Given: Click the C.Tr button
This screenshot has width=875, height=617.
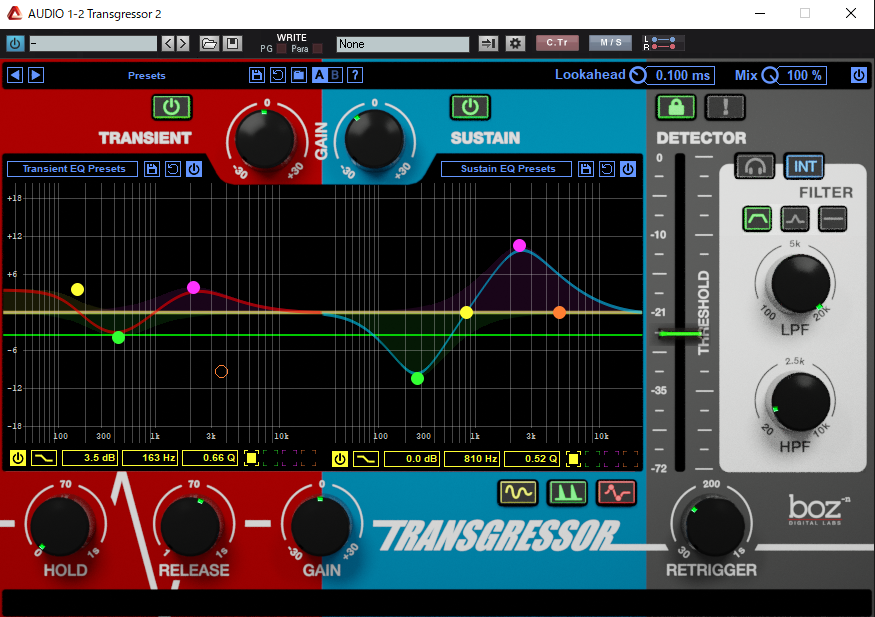Looking at the screenshot, I should 557,43.
